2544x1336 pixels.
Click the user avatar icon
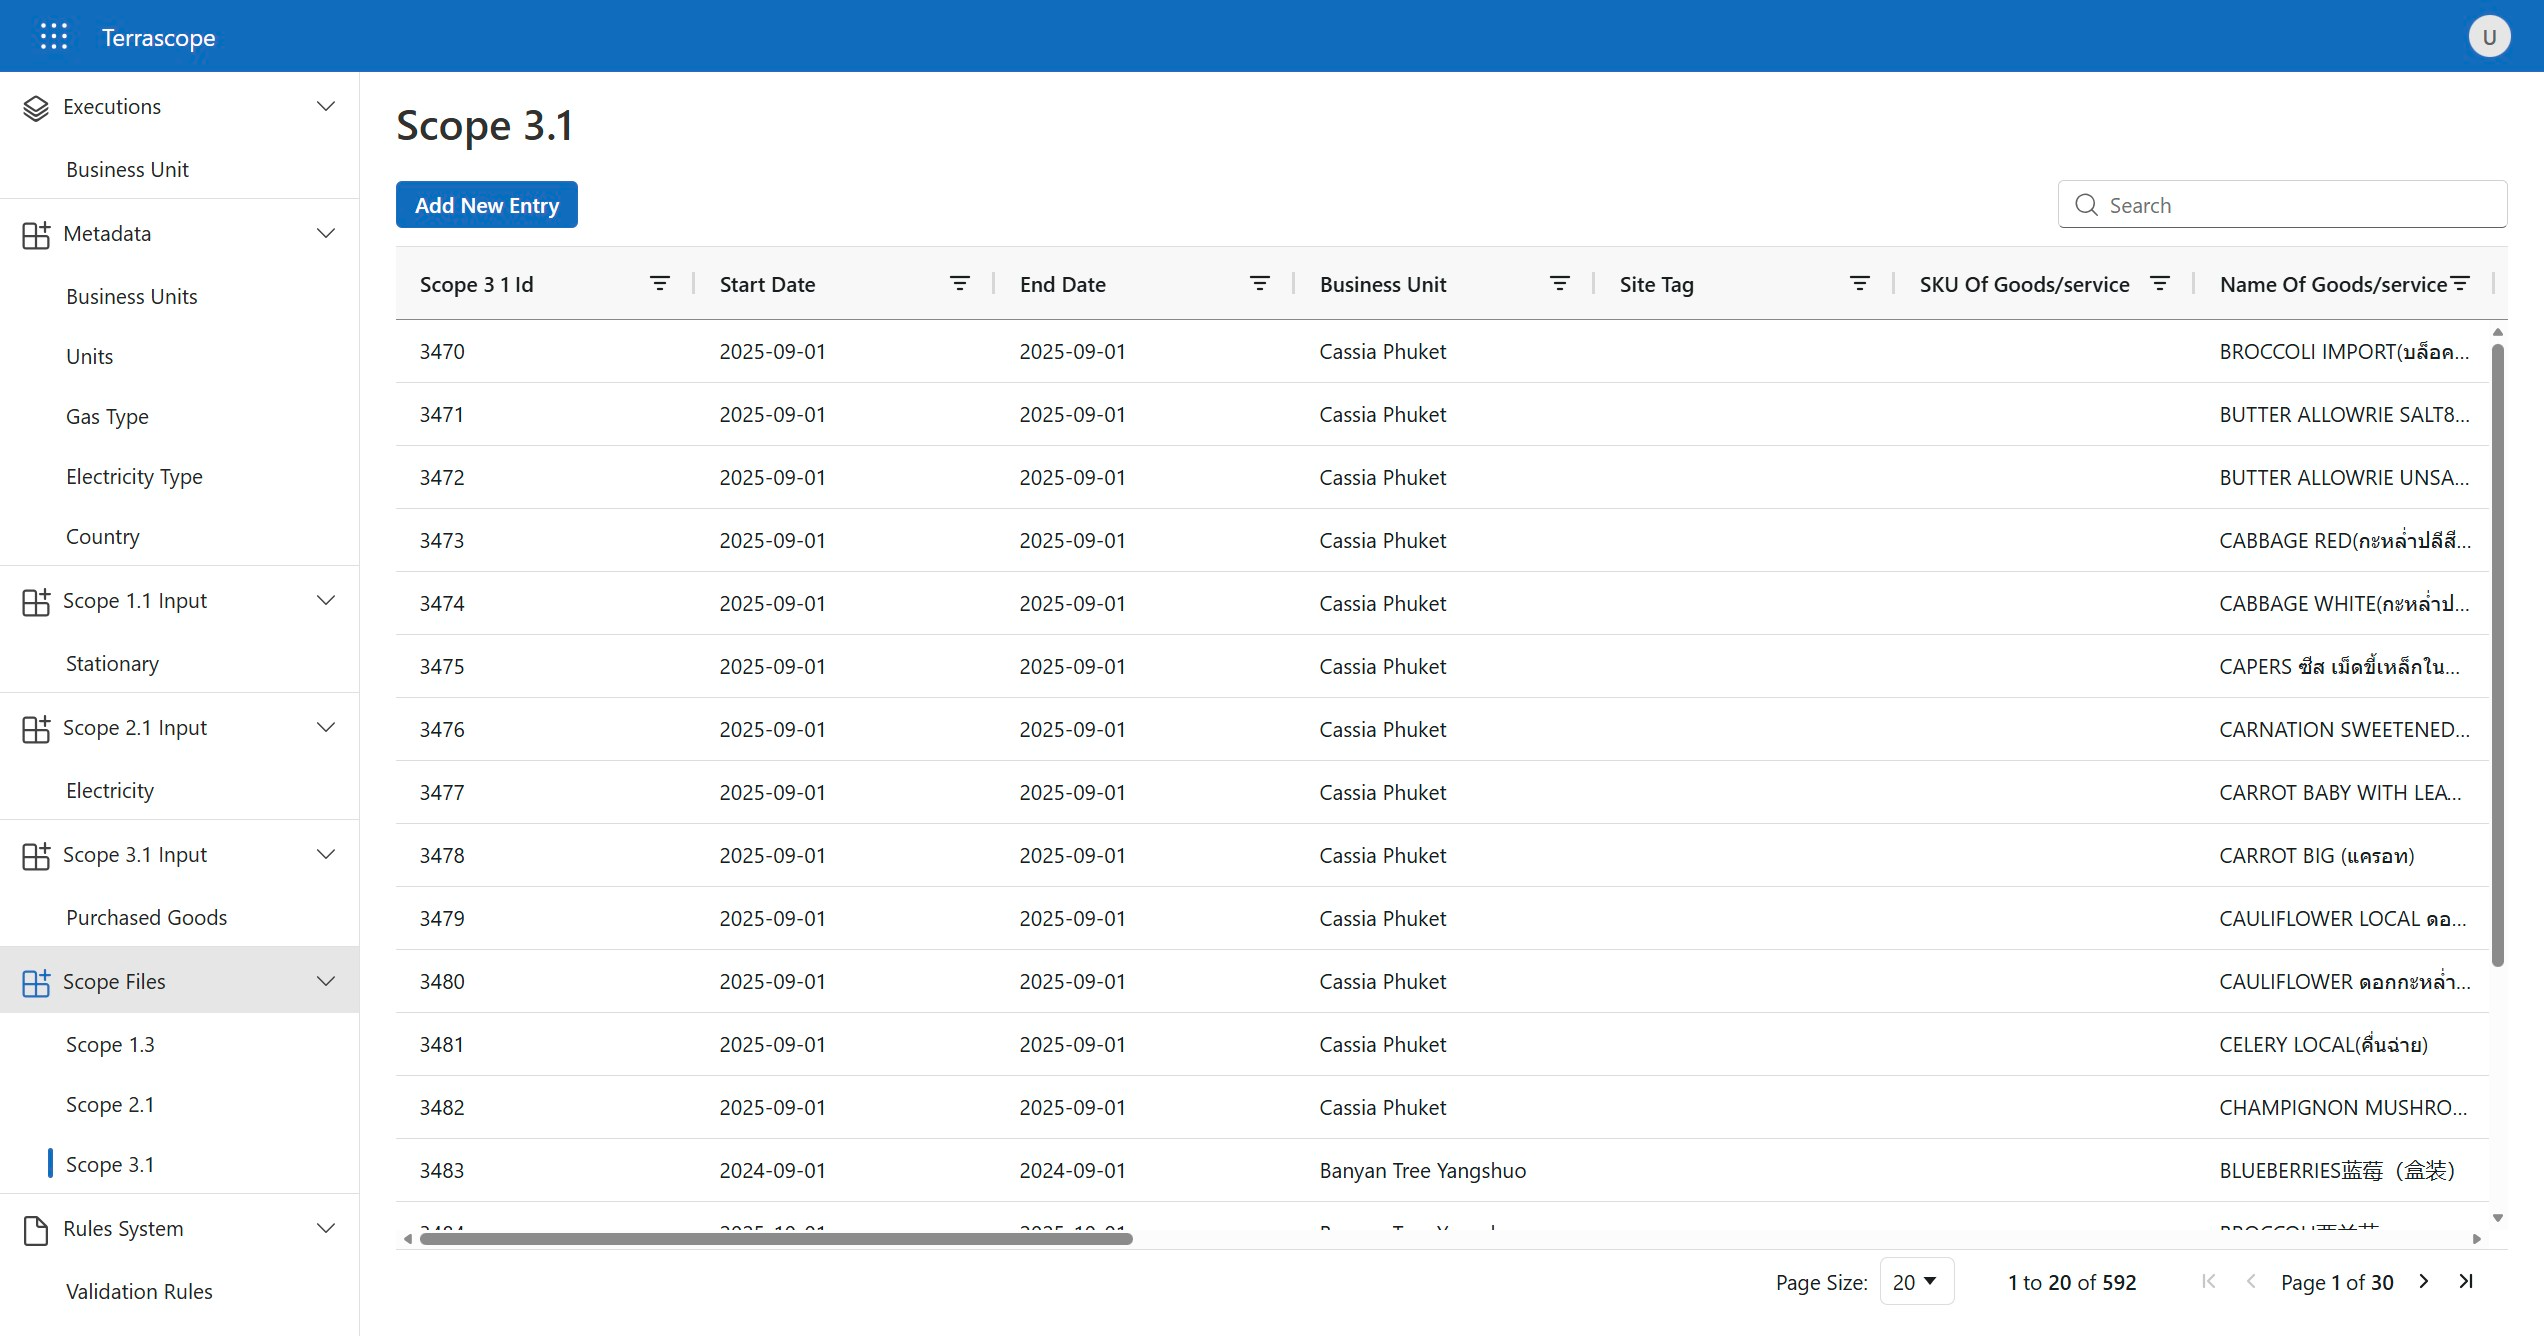click(x=2488, y=37)
